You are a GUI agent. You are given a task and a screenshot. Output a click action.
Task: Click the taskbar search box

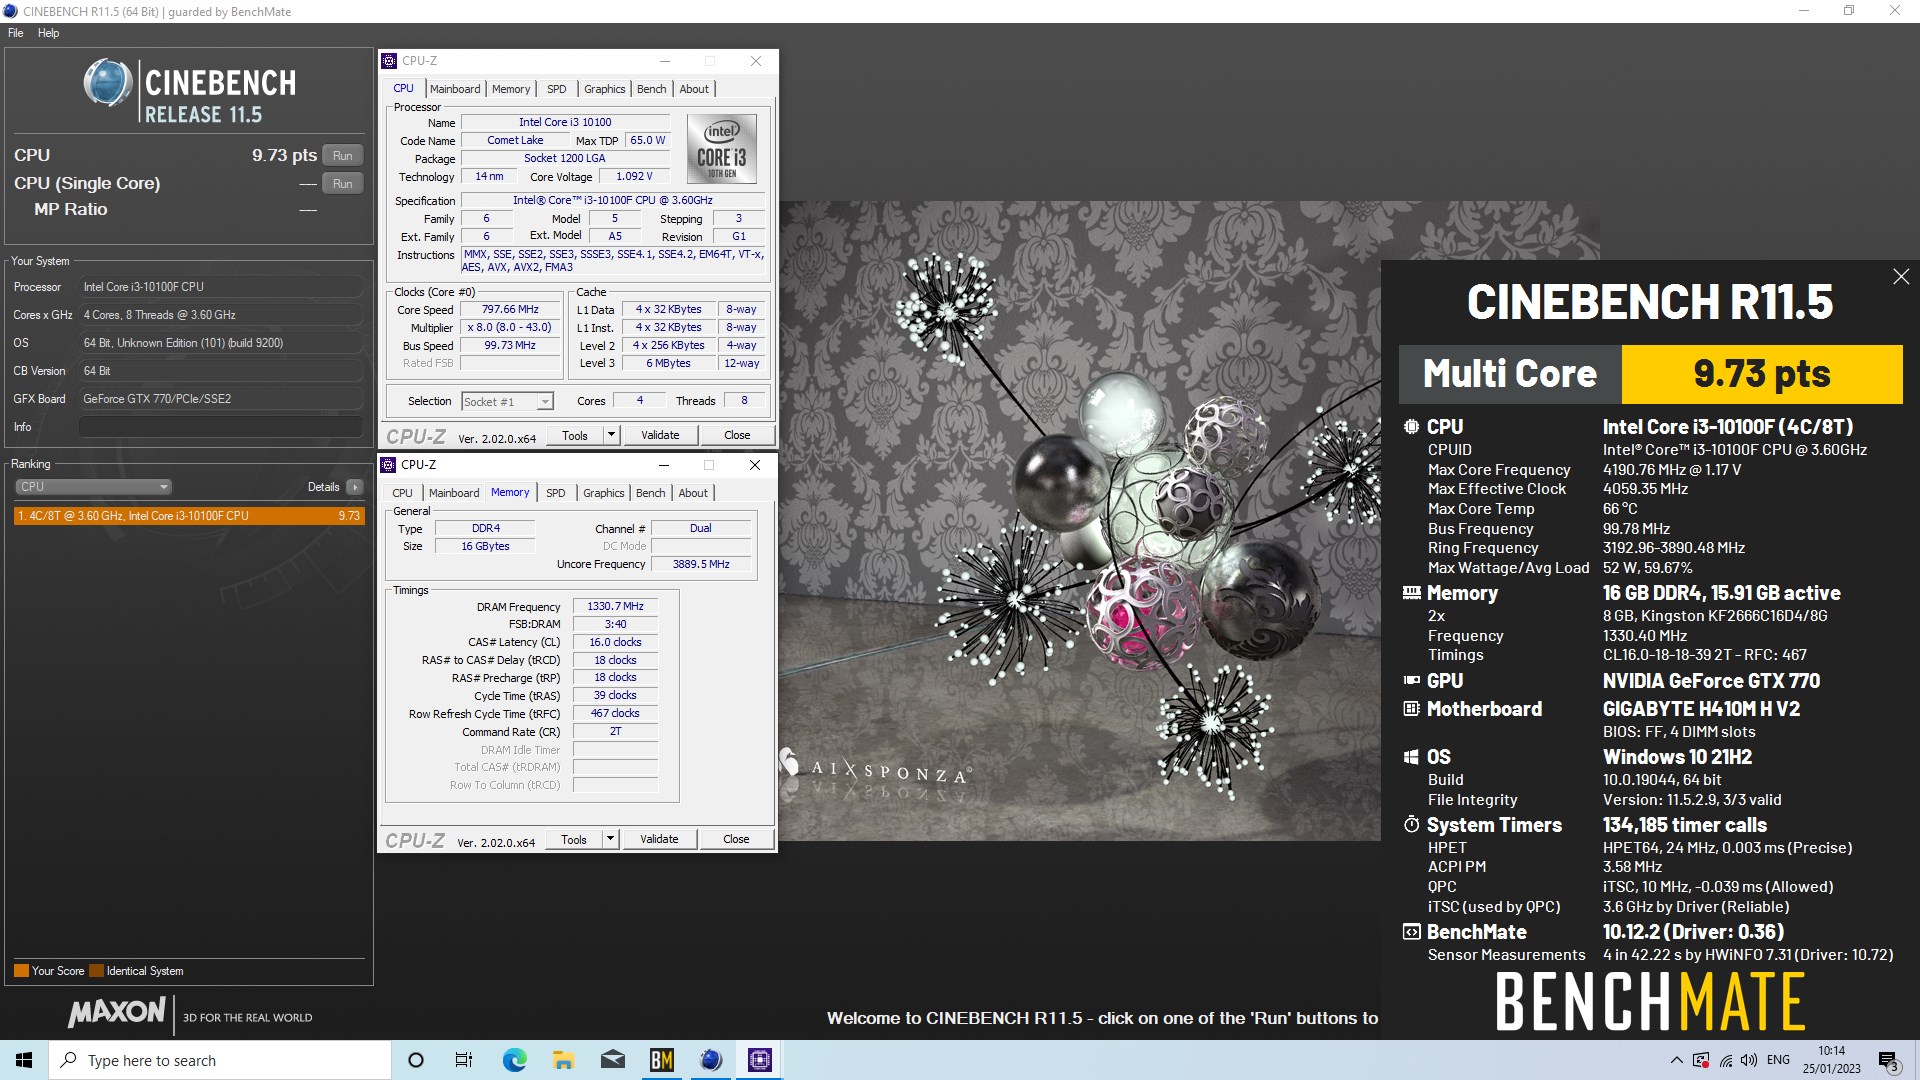pos(220,1060)
